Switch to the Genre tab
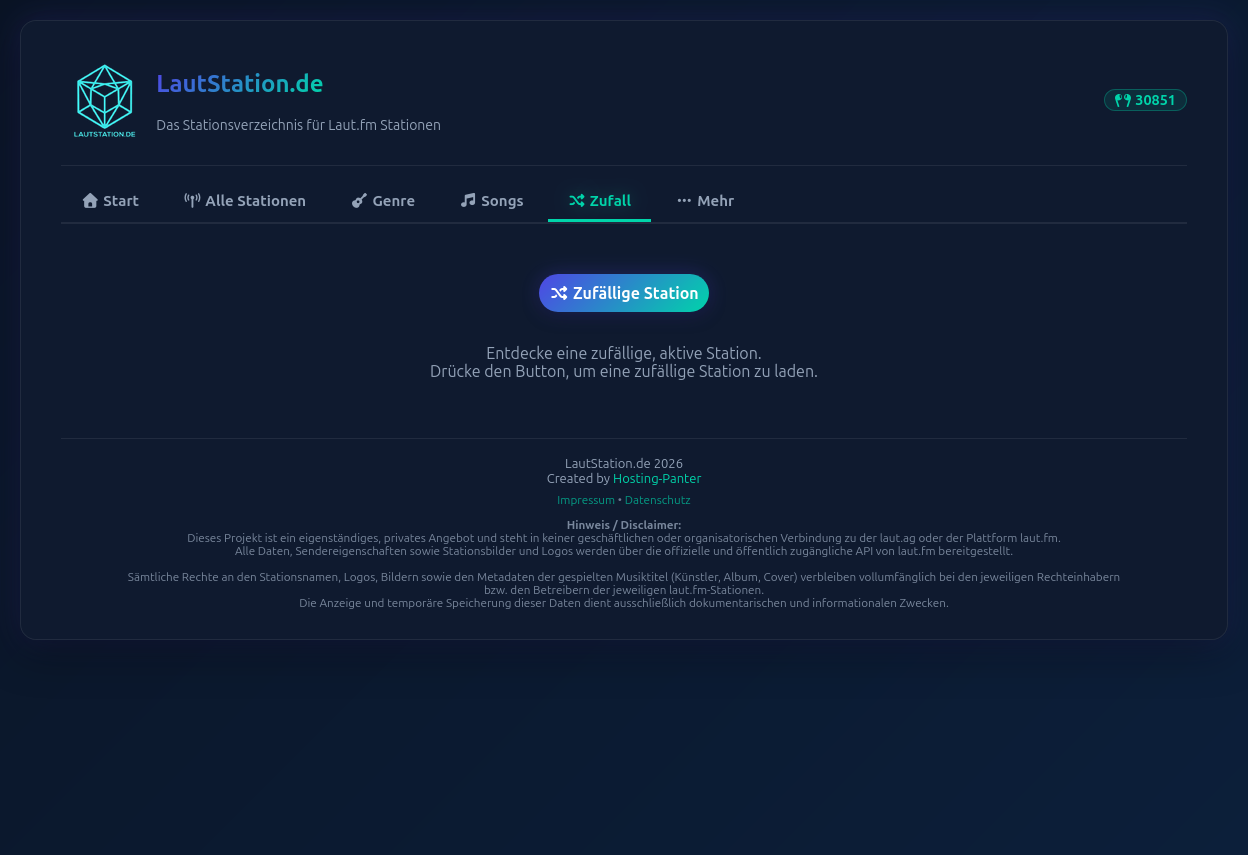This screenshot has width=1248, height=855. pyautogui.click(x=383, y=201)
